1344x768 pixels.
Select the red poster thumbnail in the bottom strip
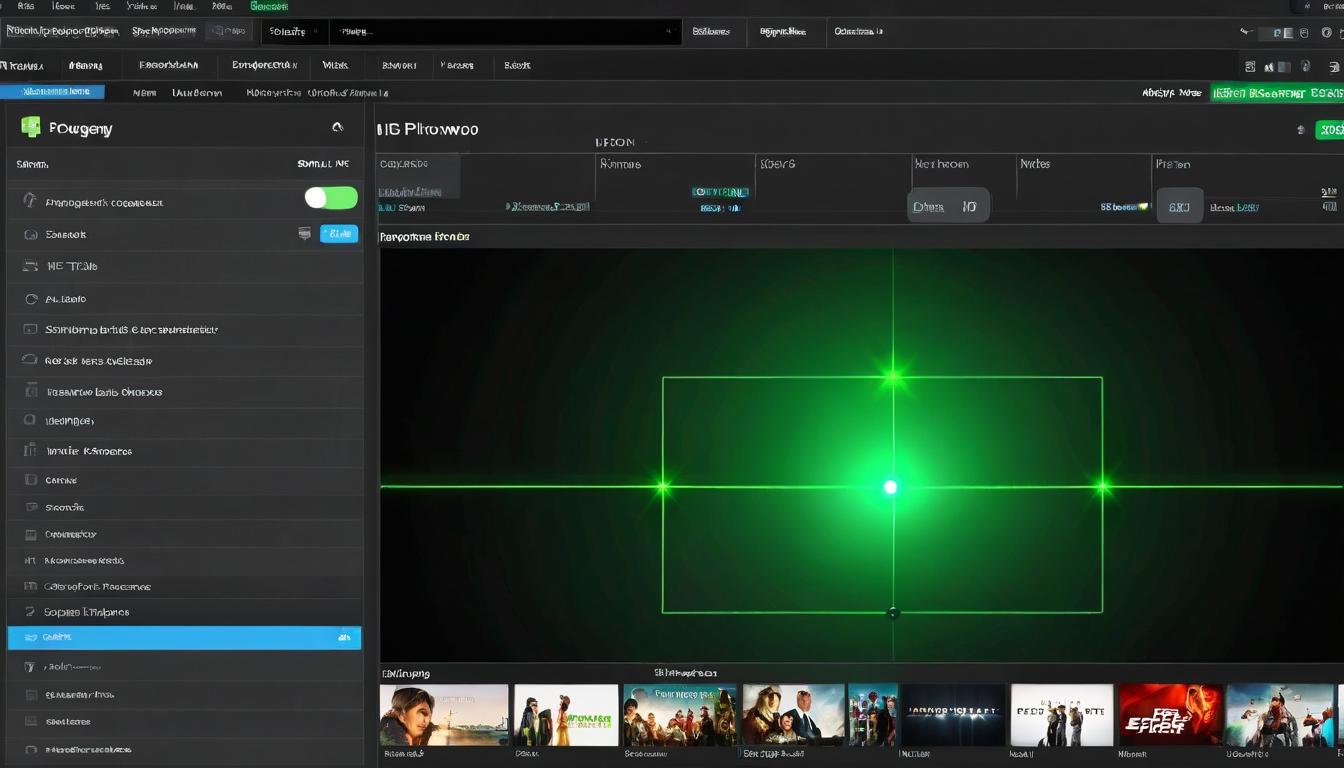point(1170,715)
